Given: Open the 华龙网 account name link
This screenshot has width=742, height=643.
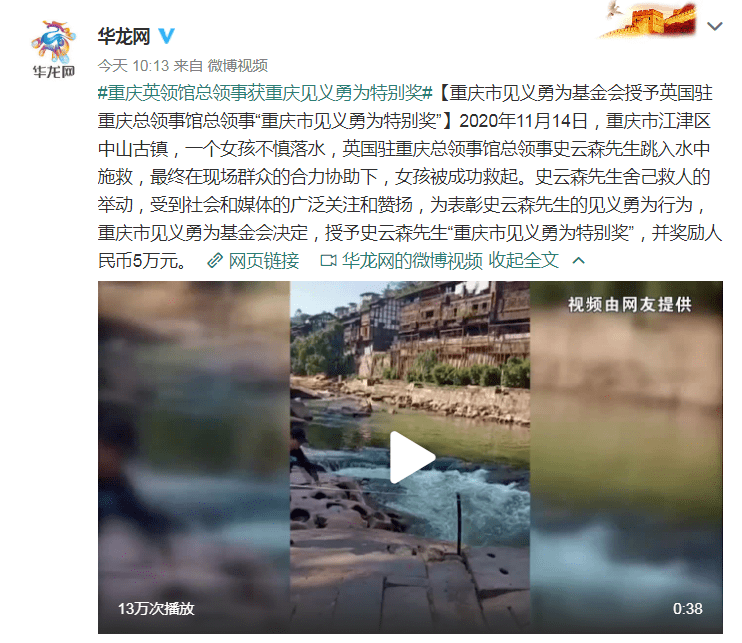Looking at the screenshot, I should [x=124, y=36].
